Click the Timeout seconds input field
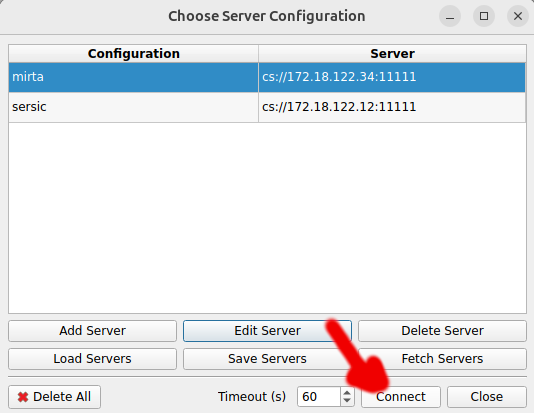The image size is (534, 413). 319,397
